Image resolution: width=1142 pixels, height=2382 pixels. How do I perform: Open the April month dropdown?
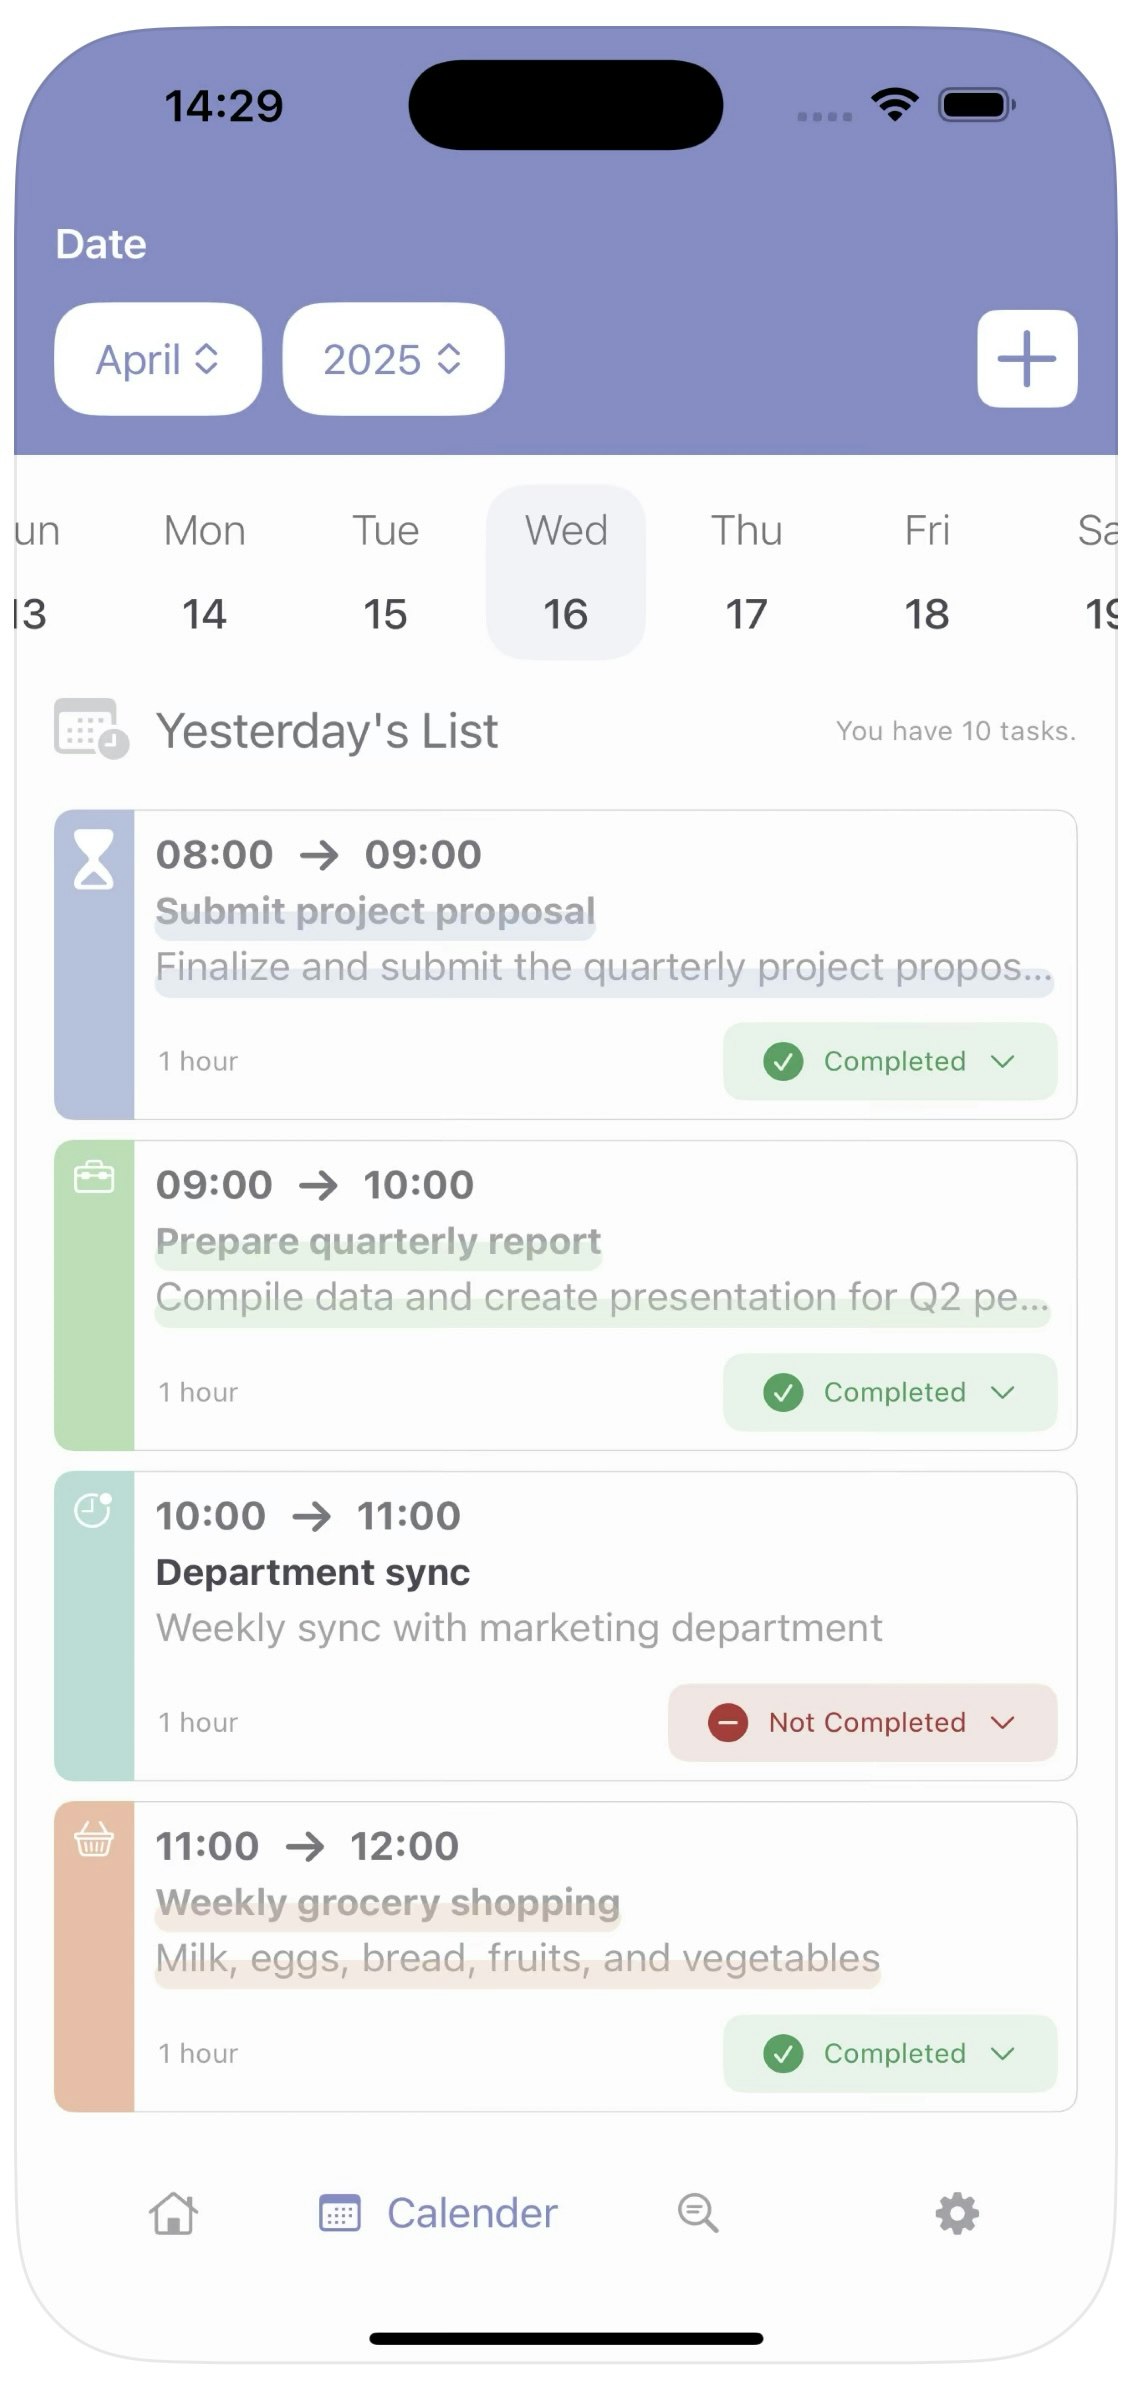tap(158, 359)
